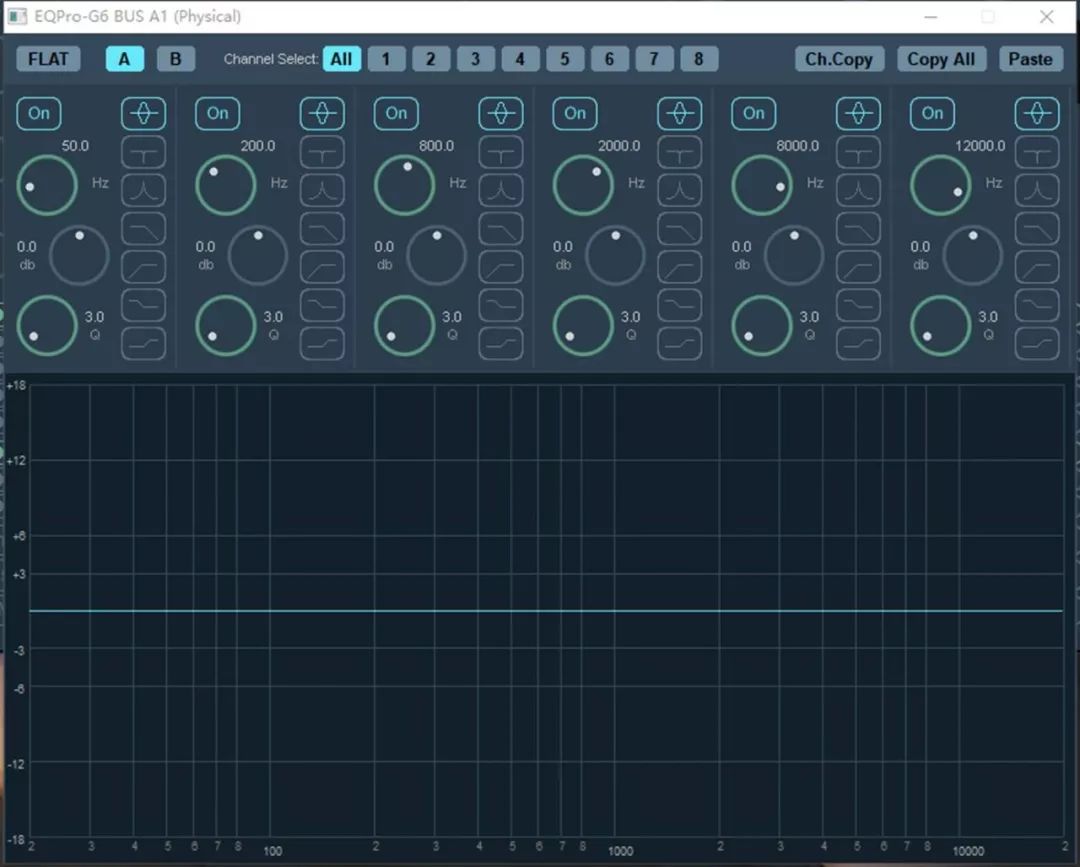Image resolution: width=1080 pixels, height=867 pixels.
Task: Choose the upward shelf filter icon in the 12000 Hz band
Action: coord(1036,343)
